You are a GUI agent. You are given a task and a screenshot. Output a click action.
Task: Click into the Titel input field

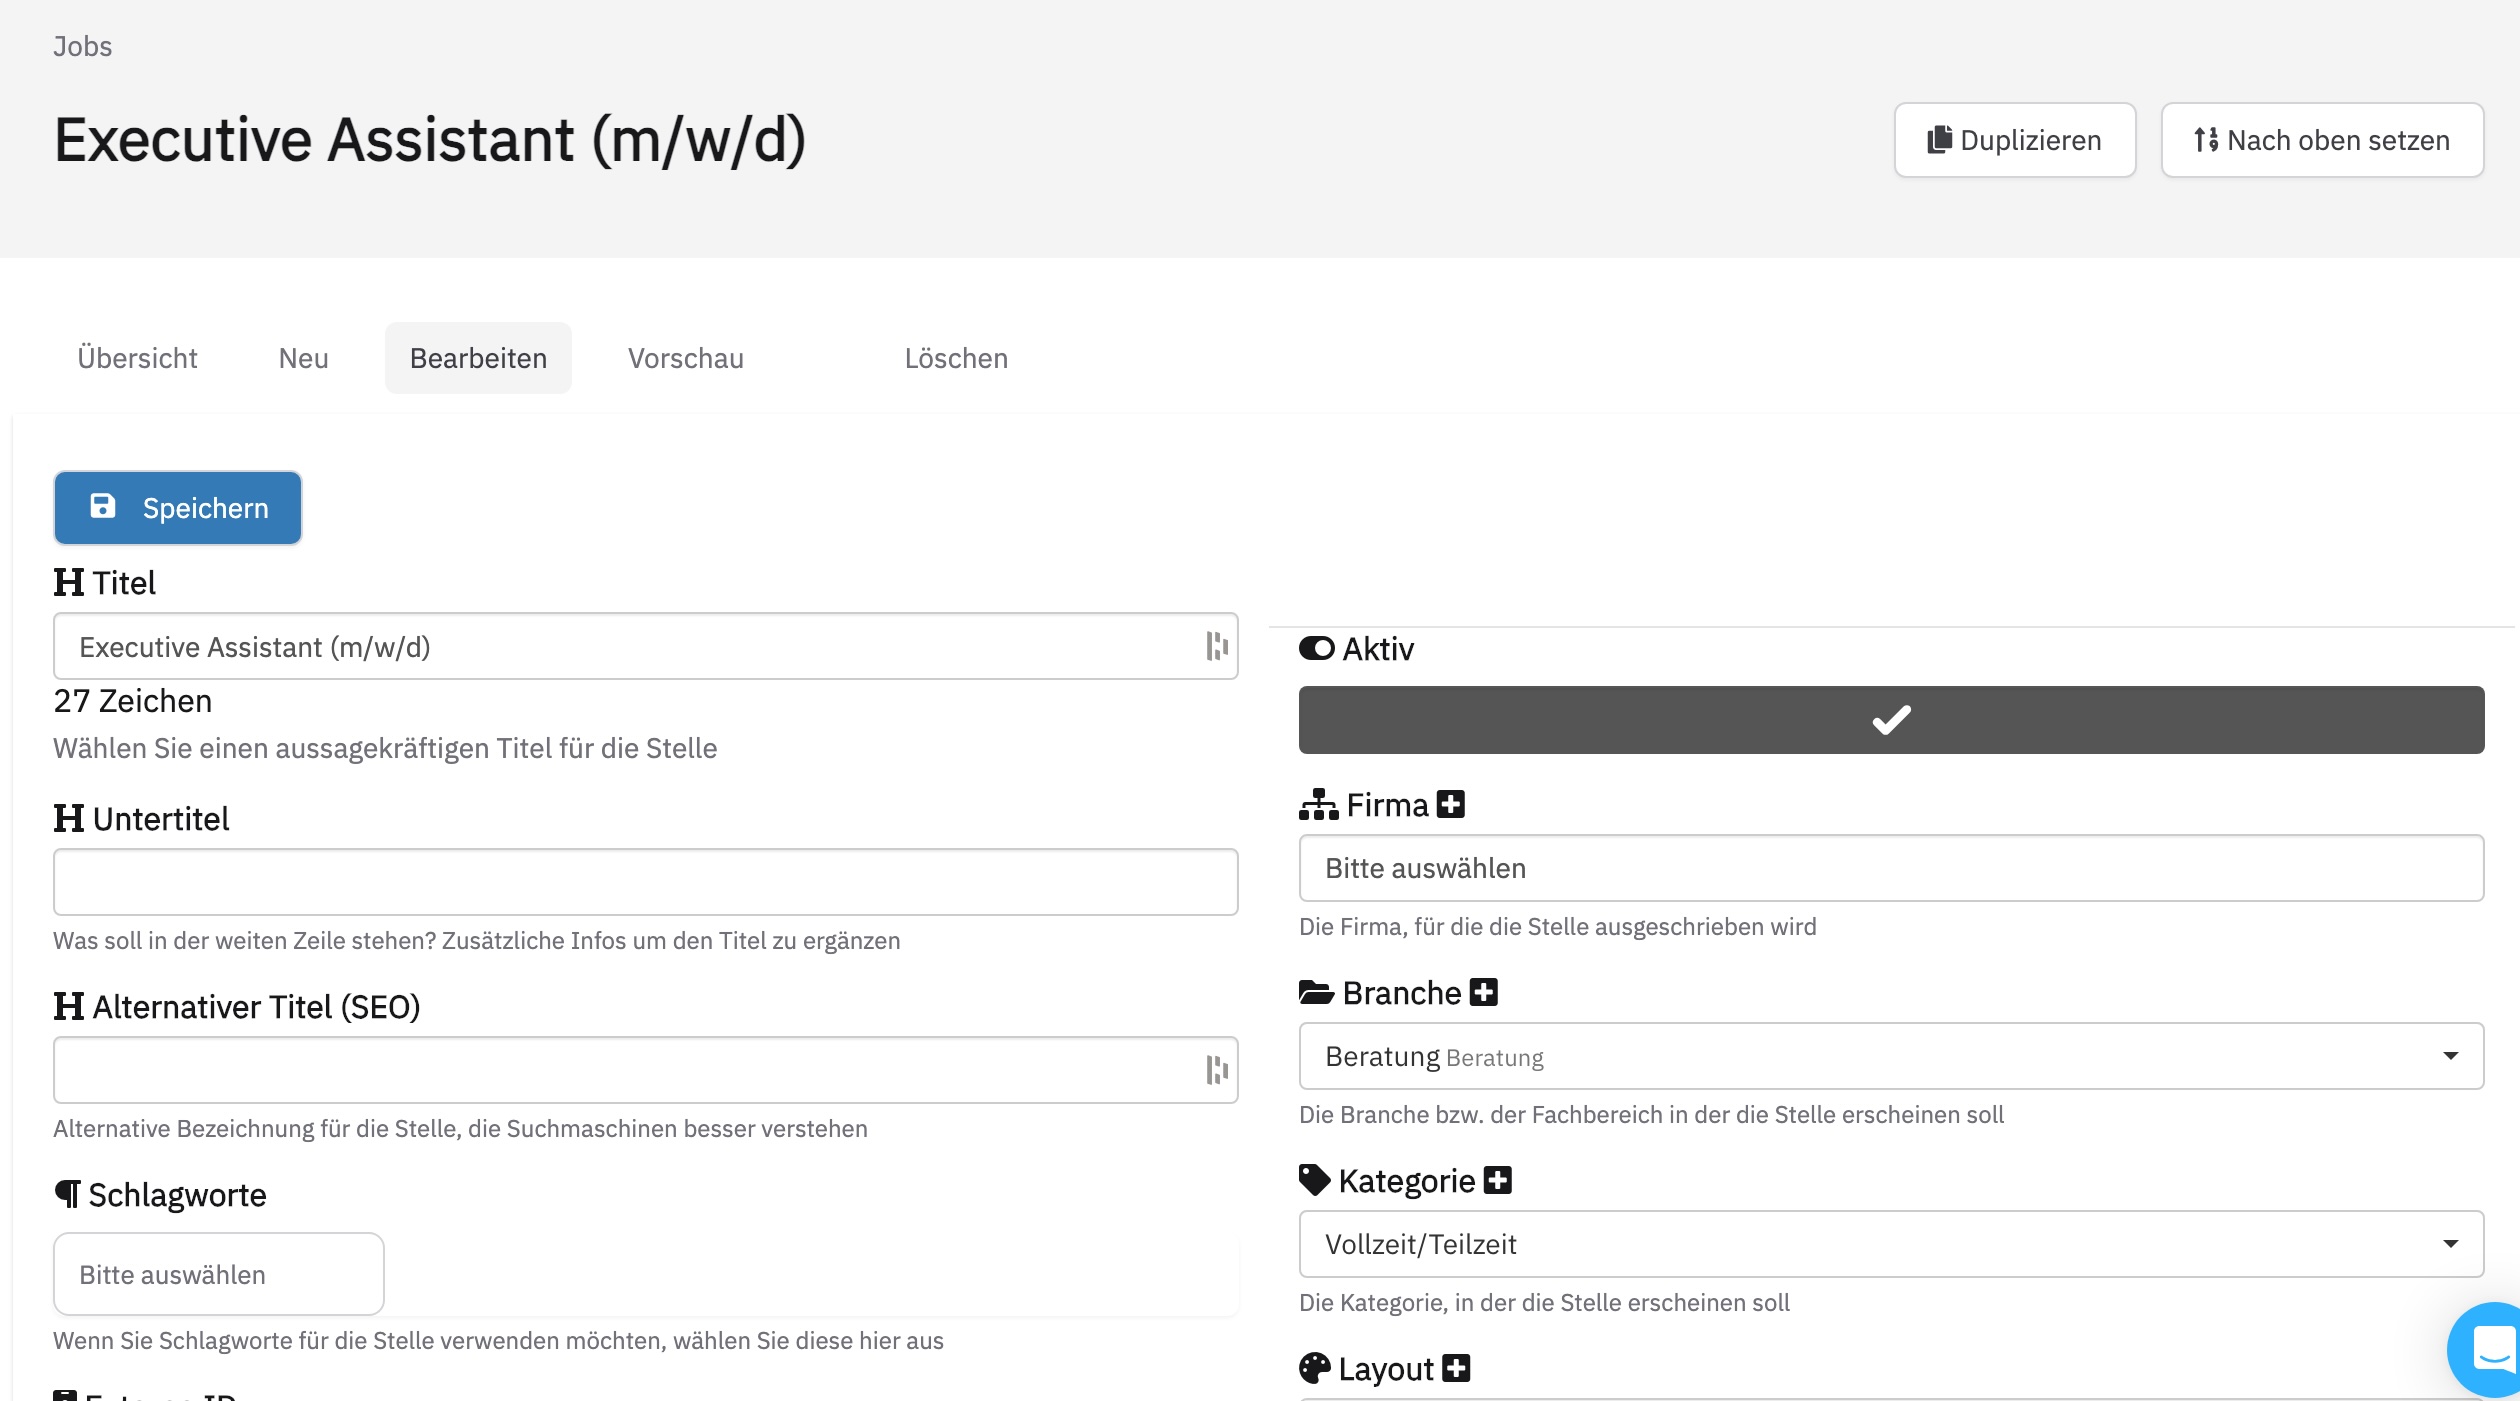click(x=645, y=646)
